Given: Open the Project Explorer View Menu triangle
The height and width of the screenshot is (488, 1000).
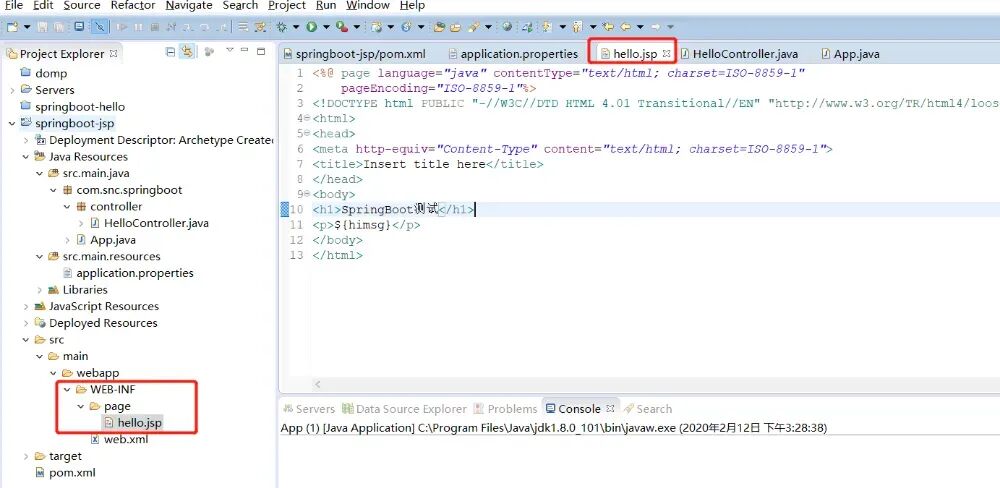Looking at the screenshot, I should (x=230, y=50).
